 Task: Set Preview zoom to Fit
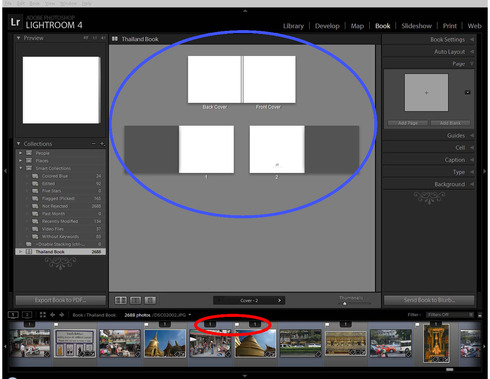[x=86, y=38]
